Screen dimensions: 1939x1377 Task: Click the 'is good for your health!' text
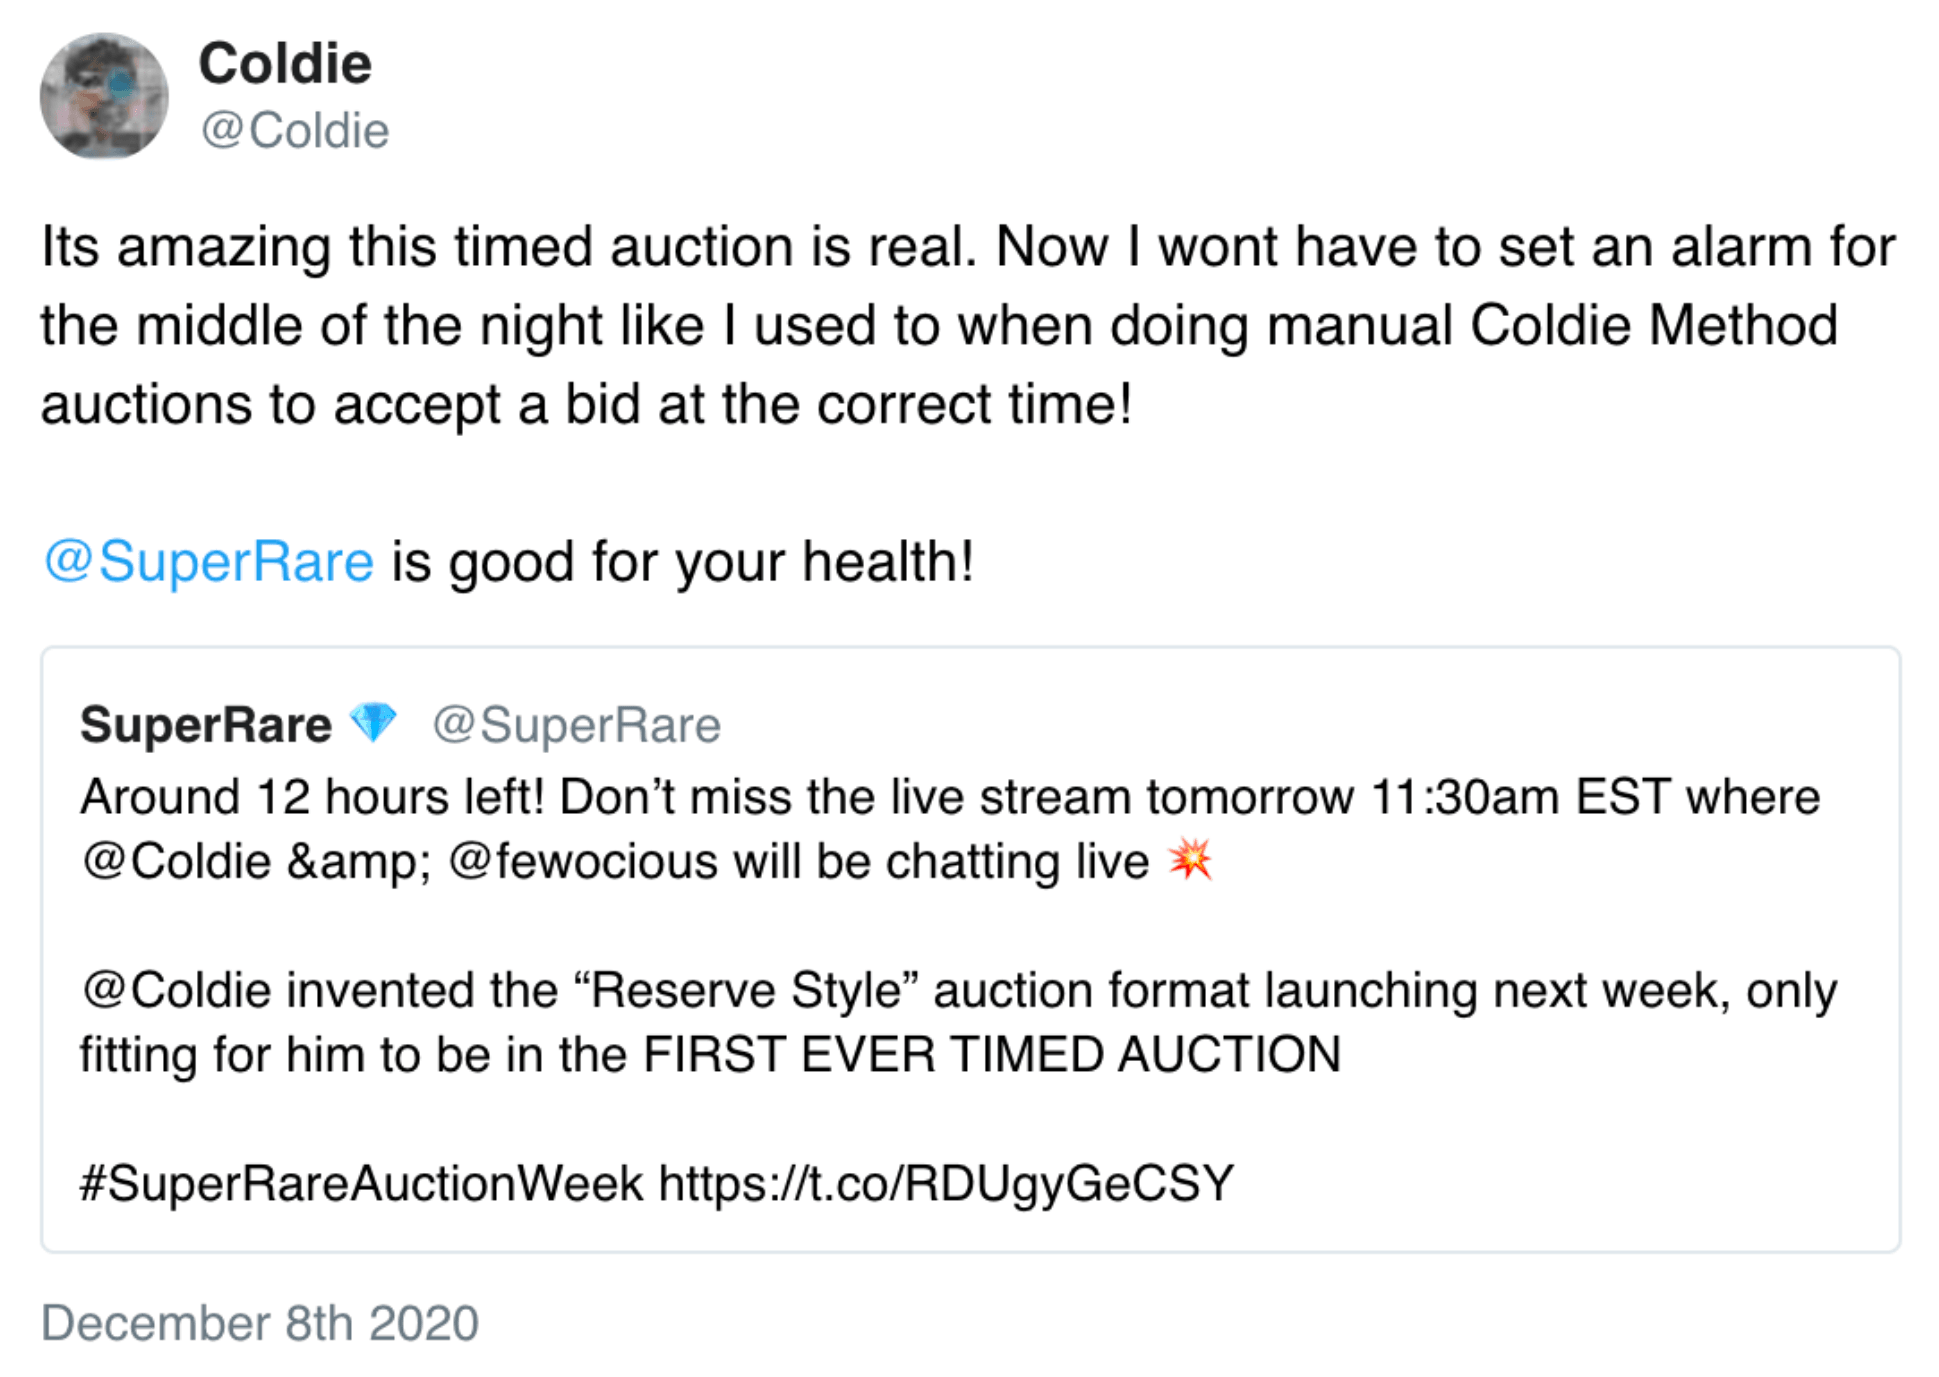[683, 561]
